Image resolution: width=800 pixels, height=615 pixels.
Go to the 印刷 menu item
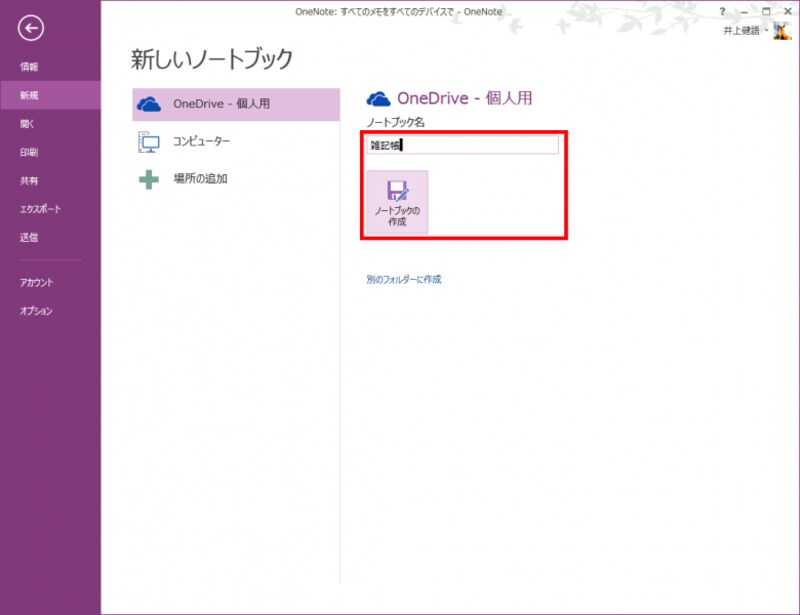pyautogui.click(x=29, y=152)
